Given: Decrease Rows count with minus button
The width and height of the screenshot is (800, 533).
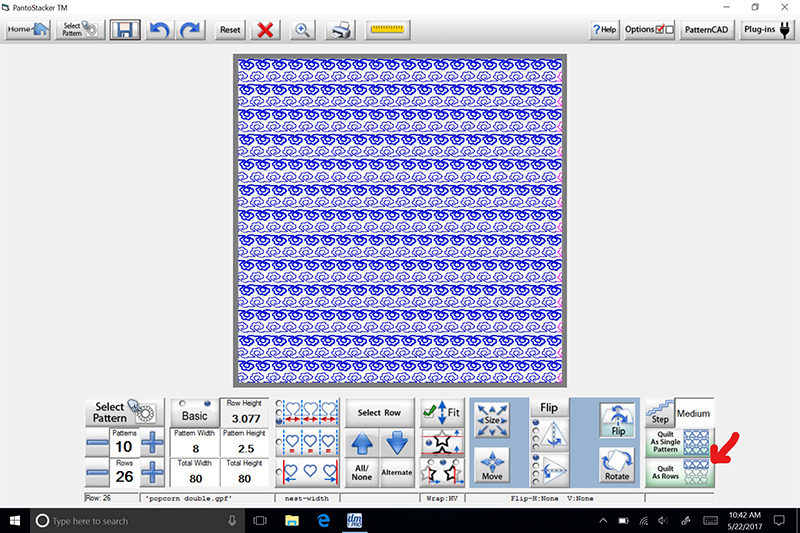Looking at the screenshot, I should 97,473.
